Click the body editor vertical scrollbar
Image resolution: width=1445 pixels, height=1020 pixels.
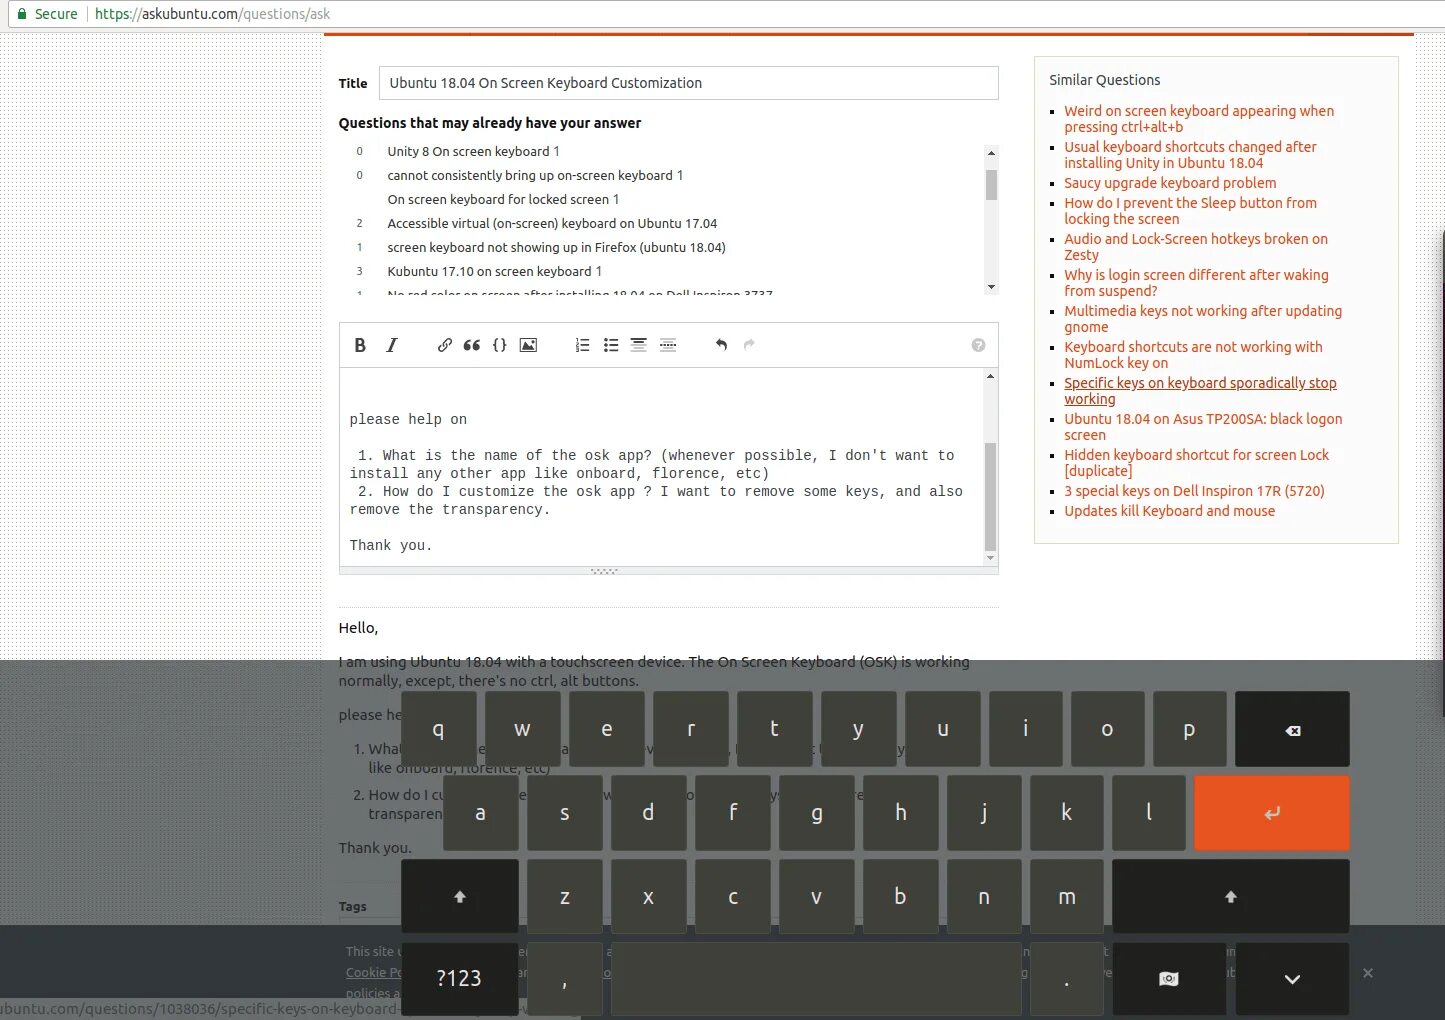990,496
